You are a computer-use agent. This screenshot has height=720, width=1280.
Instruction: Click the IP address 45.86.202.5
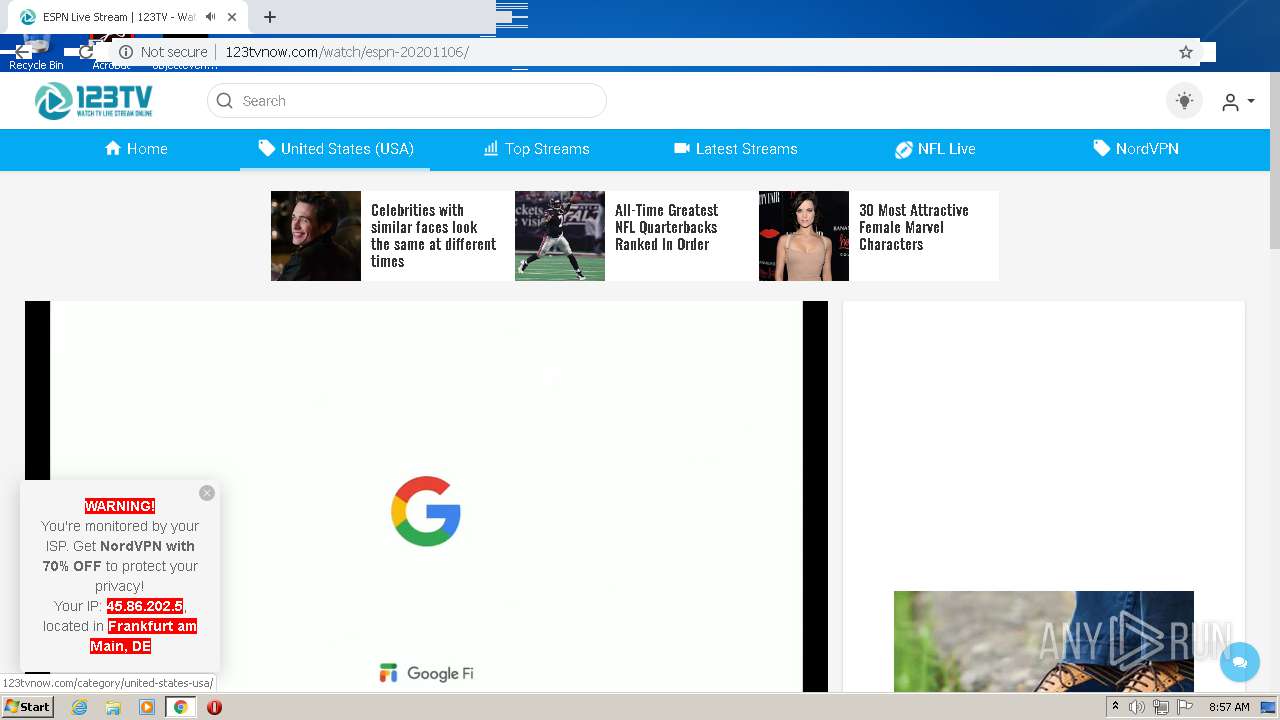pyautogui.click(x=145, y=606)
